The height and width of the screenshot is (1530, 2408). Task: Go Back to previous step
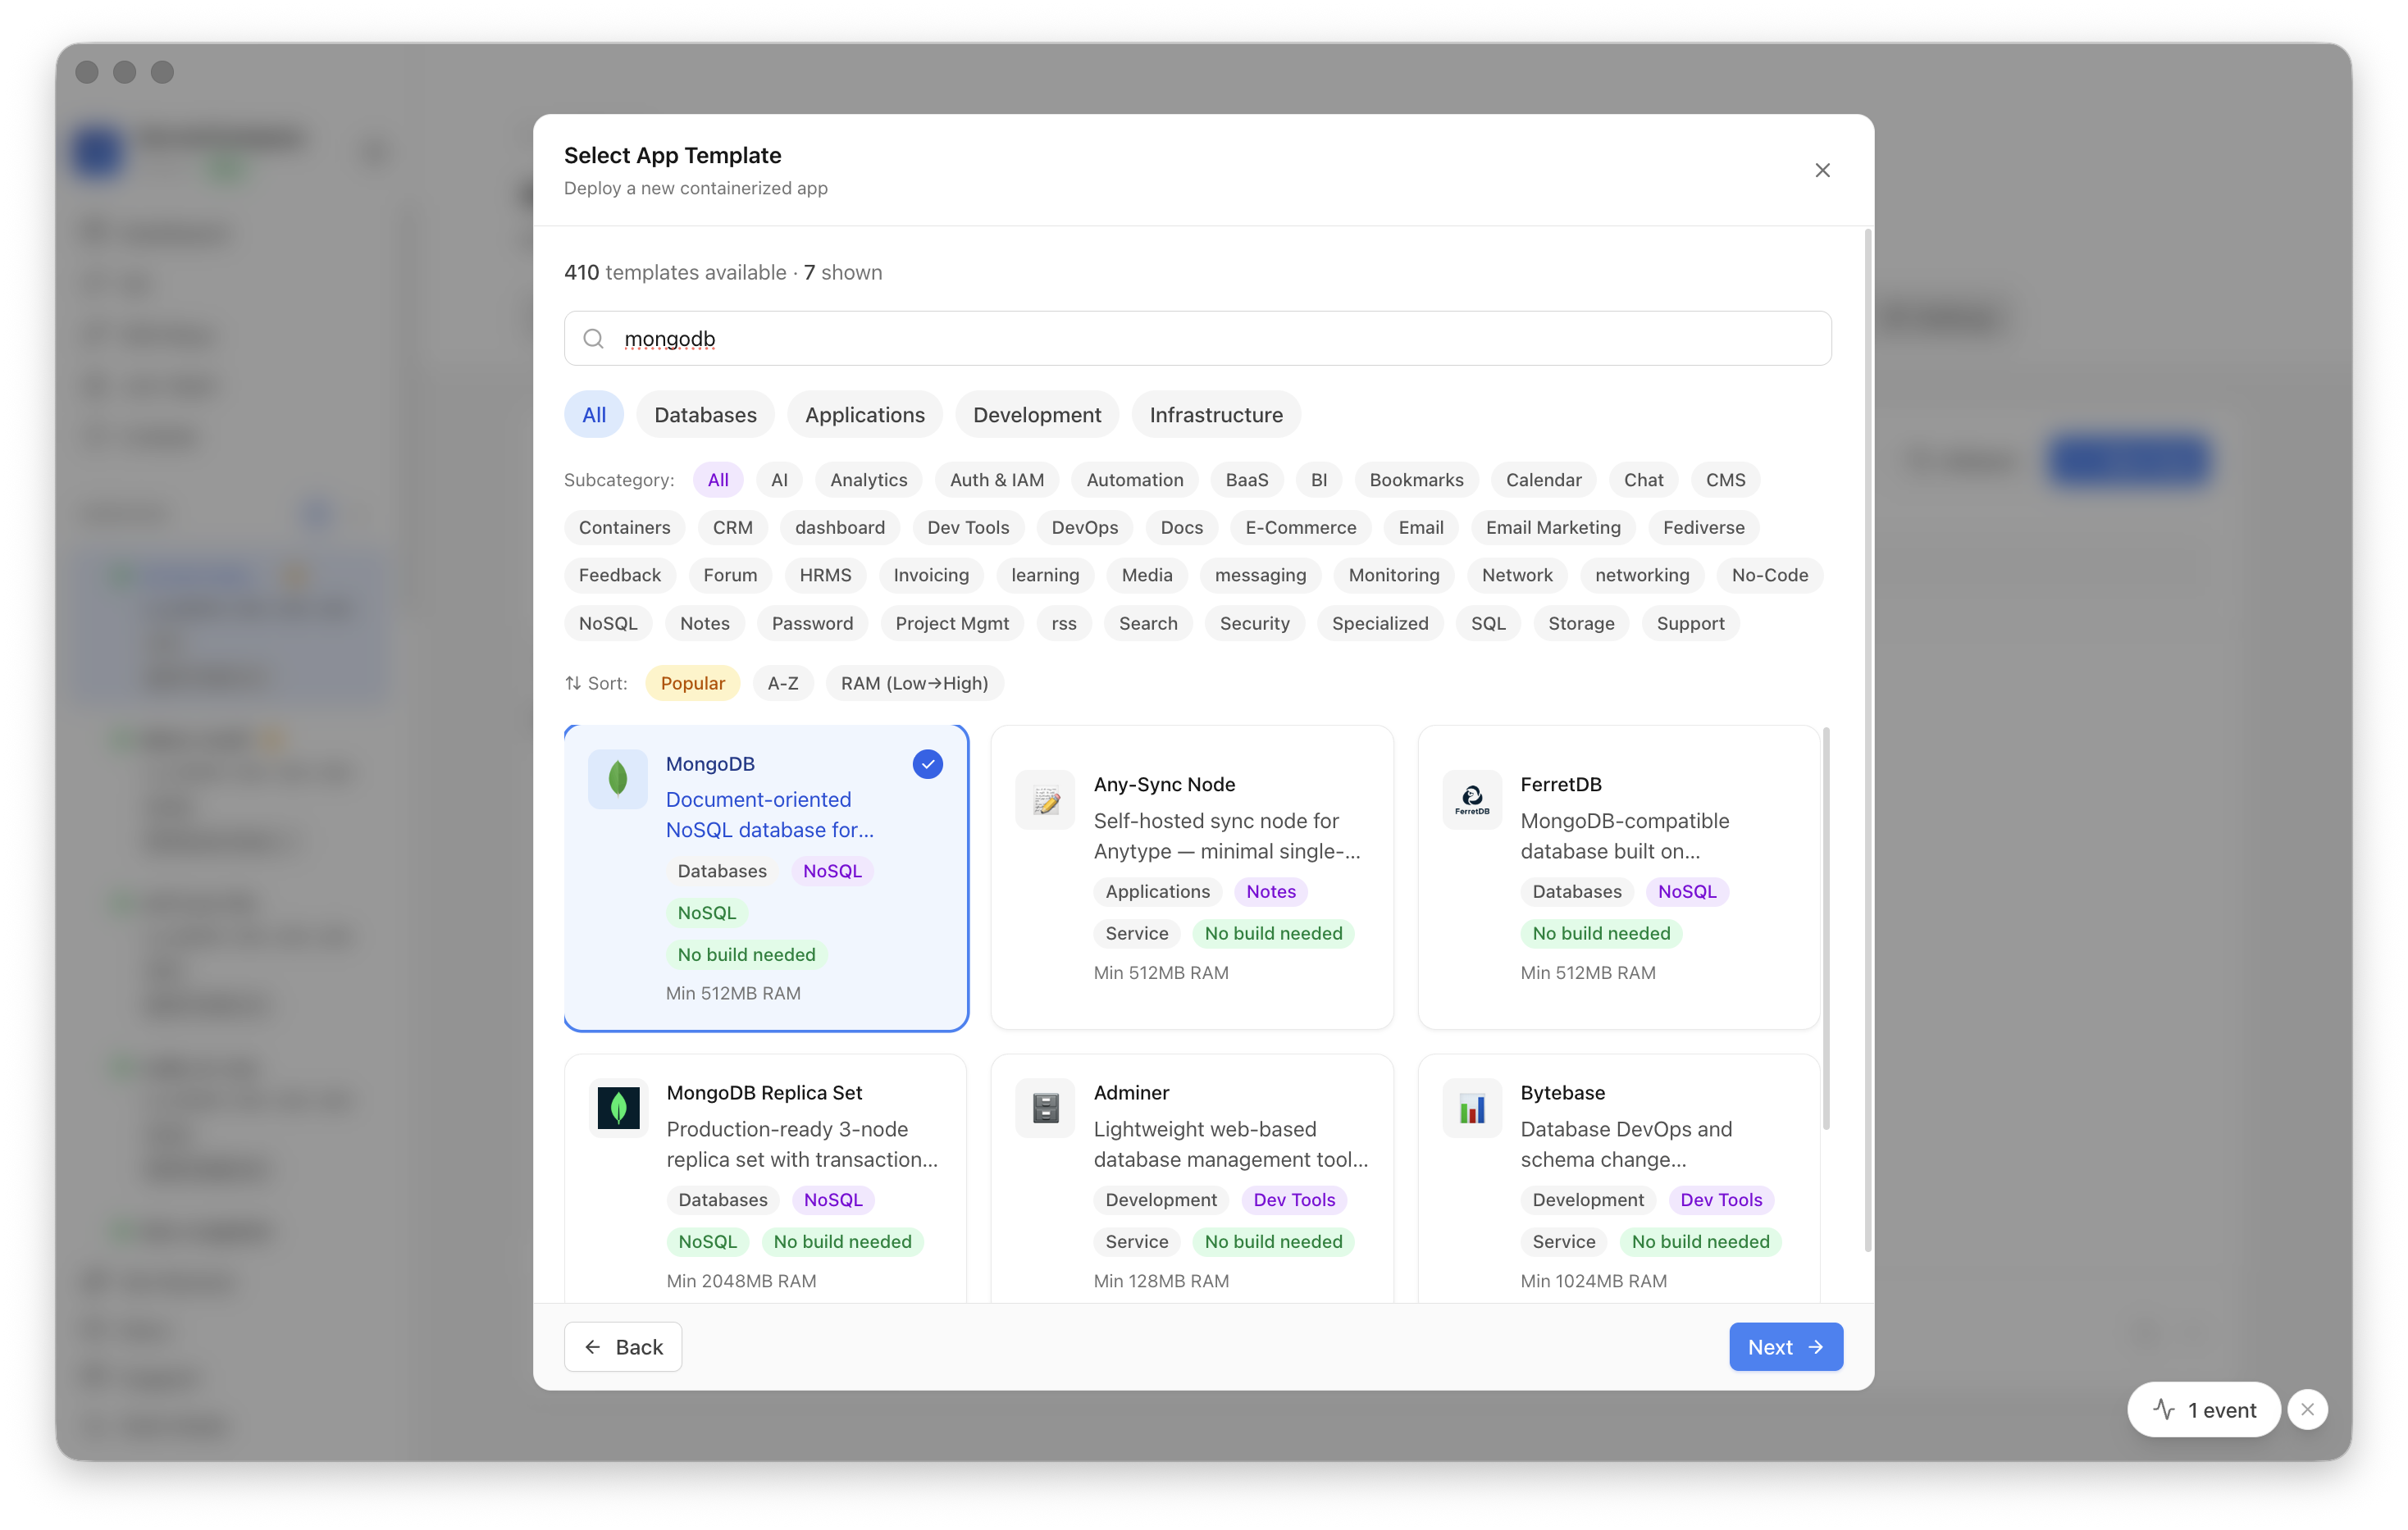(622, 1346)
